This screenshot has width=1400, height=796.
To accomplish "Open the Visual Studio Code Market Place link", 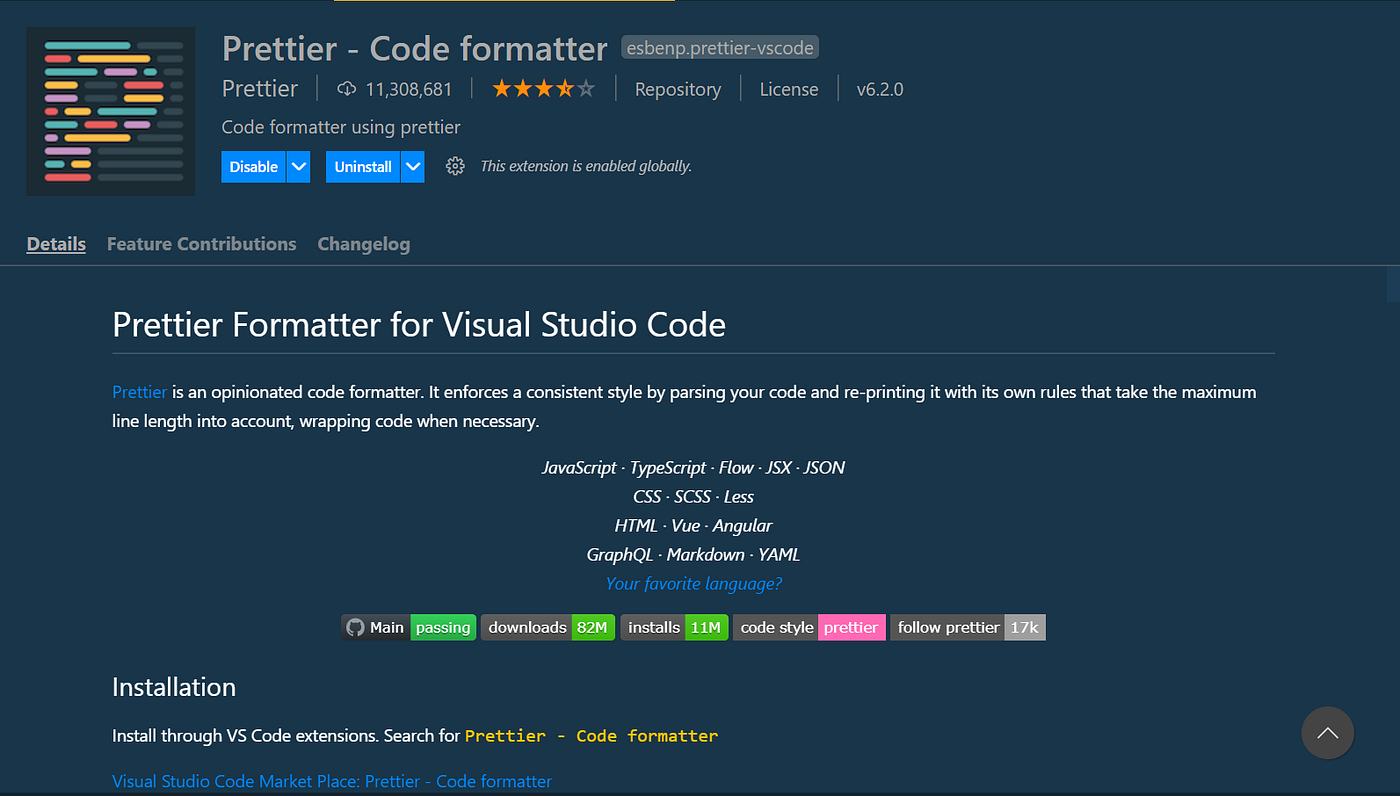I will [332, 781].
